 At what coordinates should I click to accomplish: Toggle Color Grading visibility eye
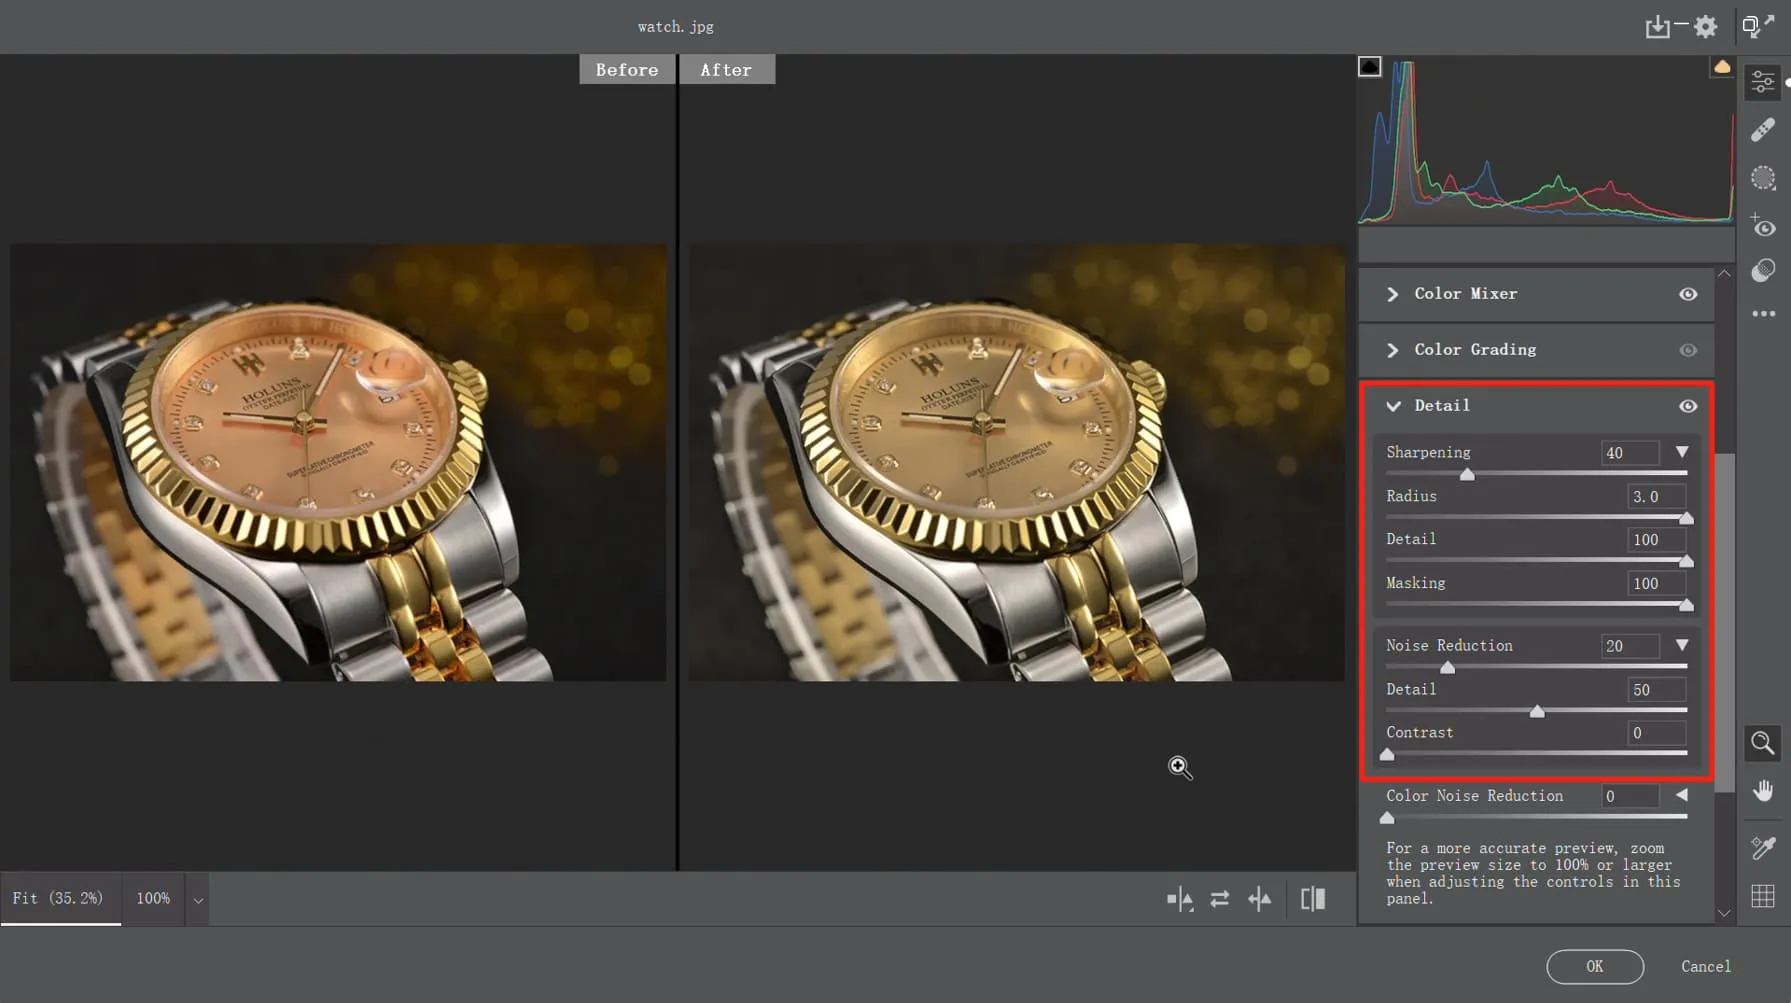coord(1688,350)
